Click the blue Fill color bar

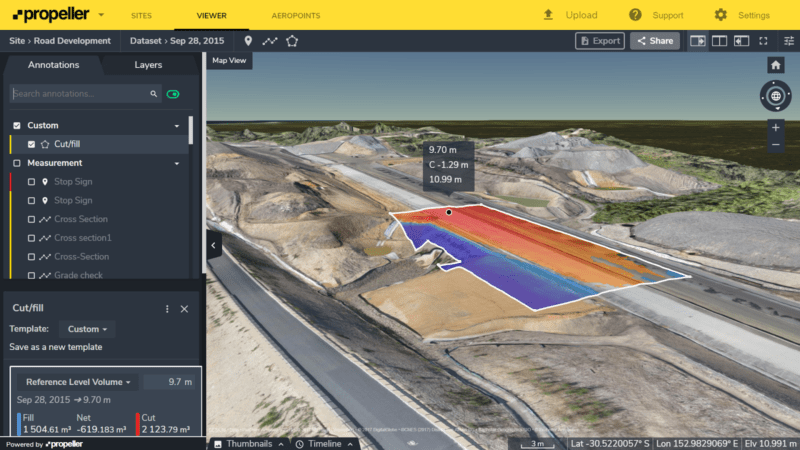point(19,424)
